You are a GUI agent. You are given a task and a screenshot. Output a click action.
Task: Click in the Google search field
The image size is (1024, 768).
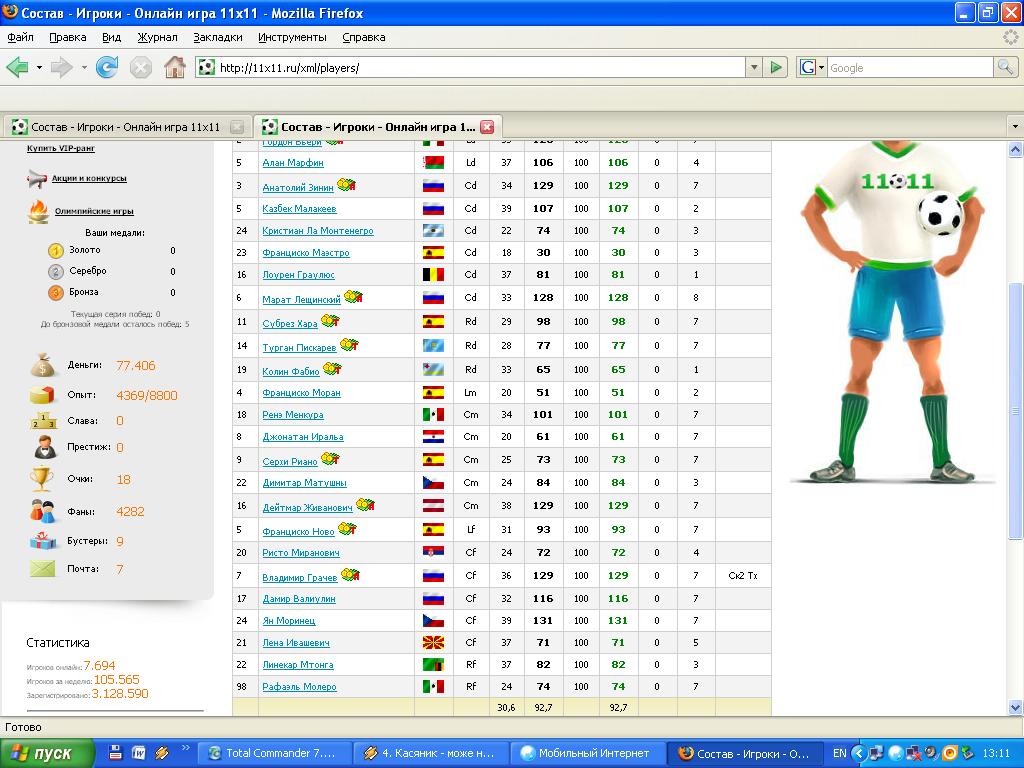(x=908, y=68)
